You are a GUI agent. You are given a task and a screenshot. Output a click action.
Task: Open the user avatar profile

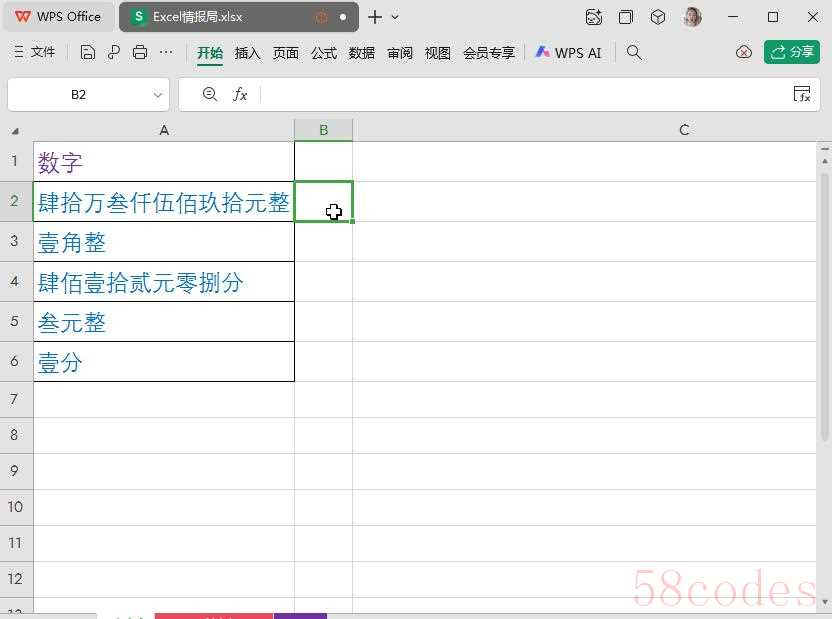(692, 17)
